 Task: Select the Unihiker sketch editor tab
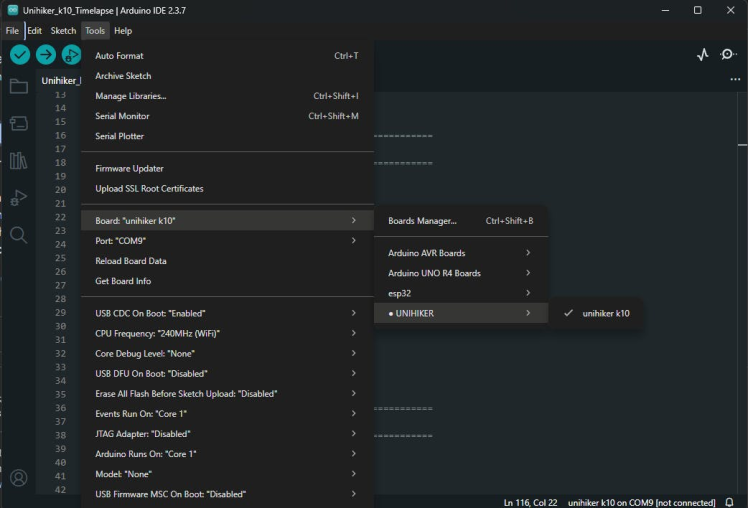[x=59, y=81]
